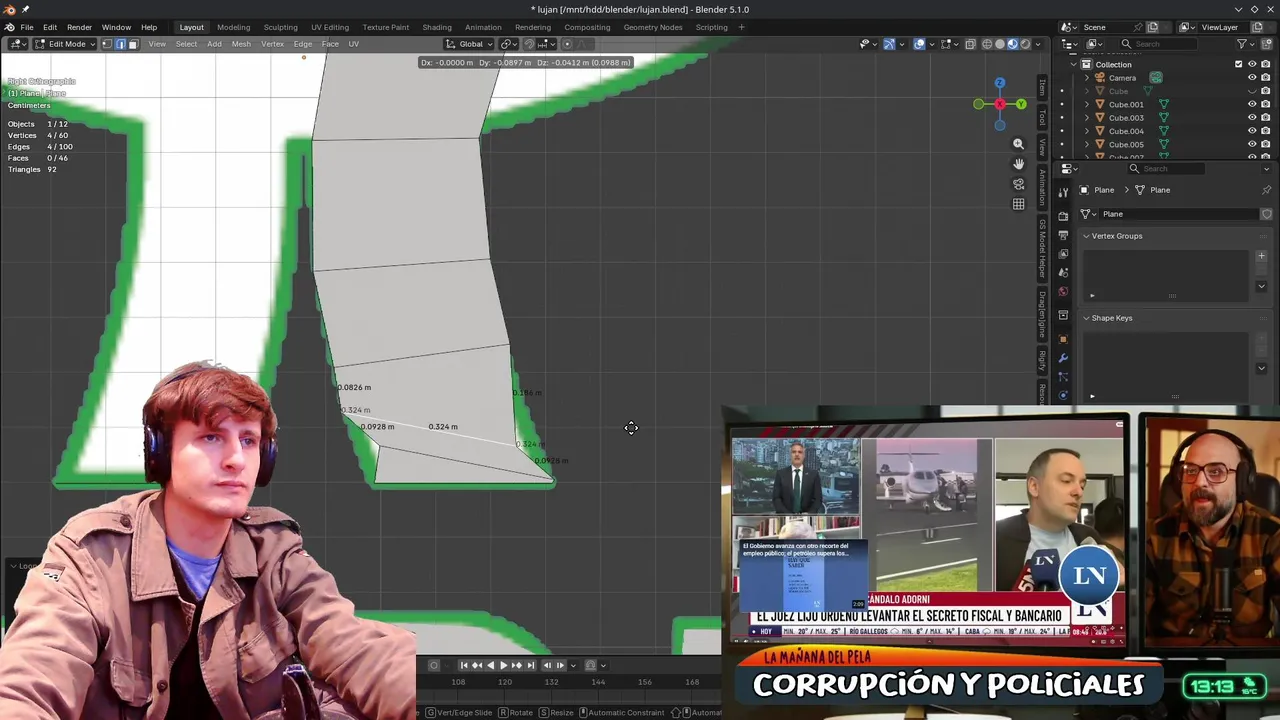Switch to wireframe viewport shading
Screen dimensions: 1280x720
point(987,44)
